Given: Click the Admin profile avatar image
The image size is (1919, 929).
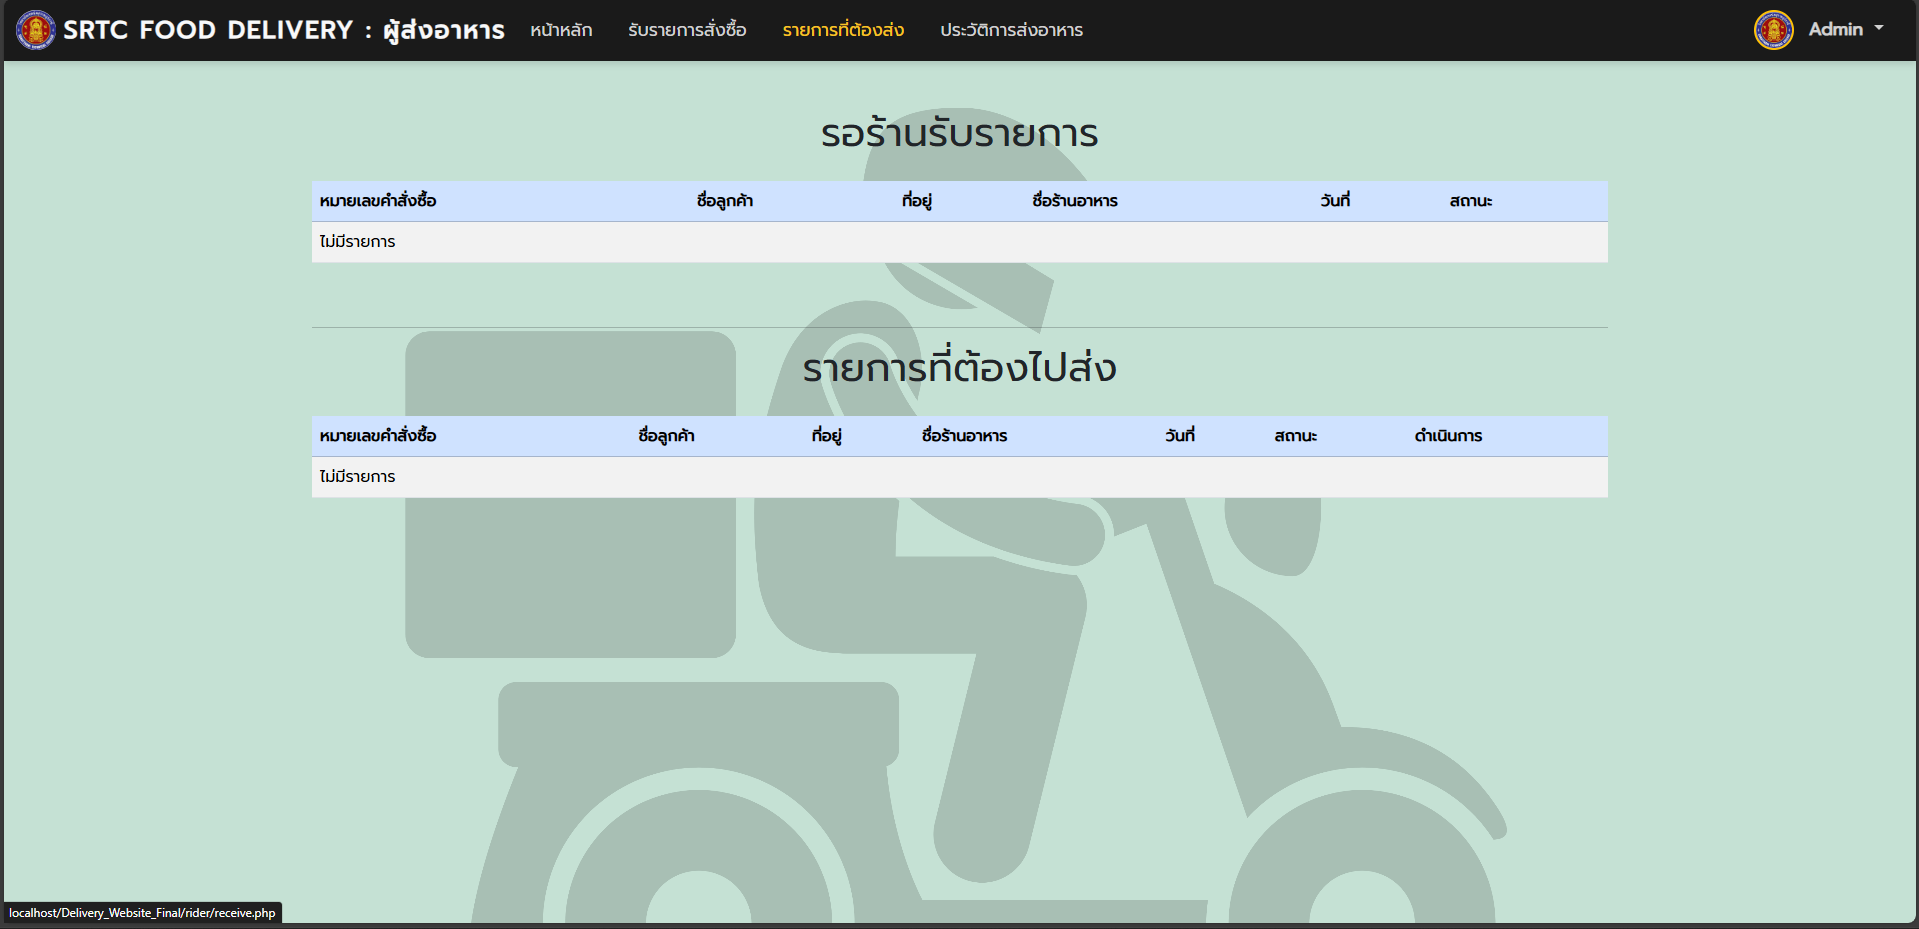Looking at the screenshot, I should [1773, 30].
